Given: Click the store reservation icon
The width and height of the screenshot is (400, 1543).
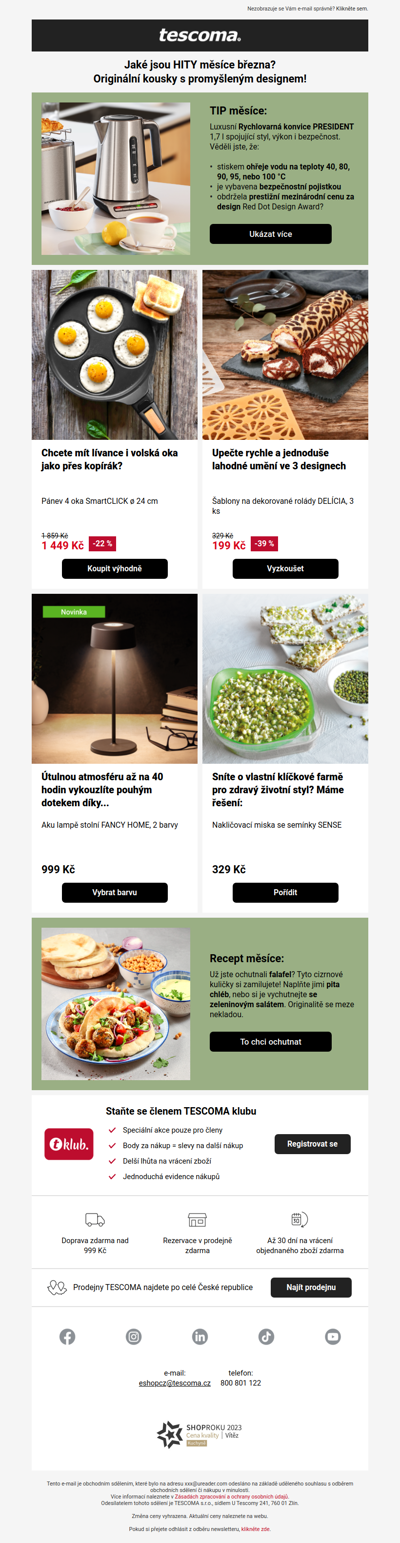Looking at the screenshot, I should pyautogui.click(x=198, y=1219).
